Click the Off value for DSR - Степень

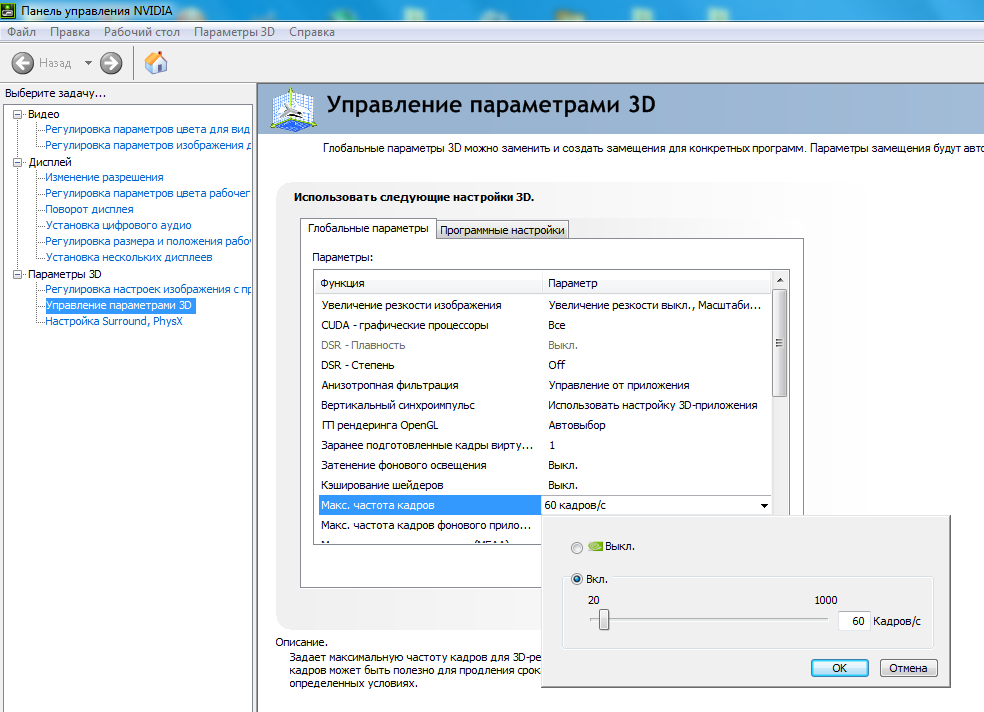click(557, 365)
